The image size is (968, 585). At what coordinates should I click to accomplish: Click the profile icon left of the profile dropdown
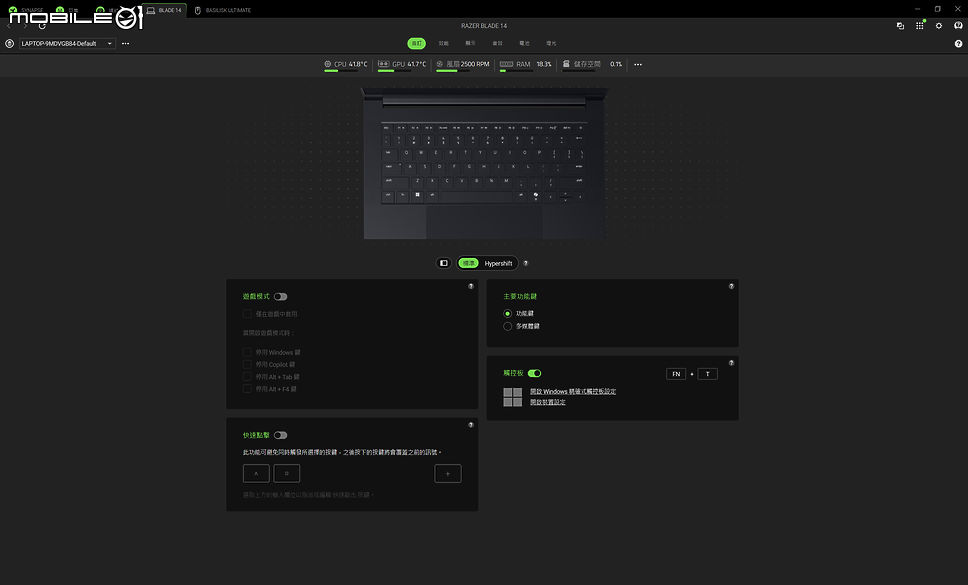click(x=9, y=44)
